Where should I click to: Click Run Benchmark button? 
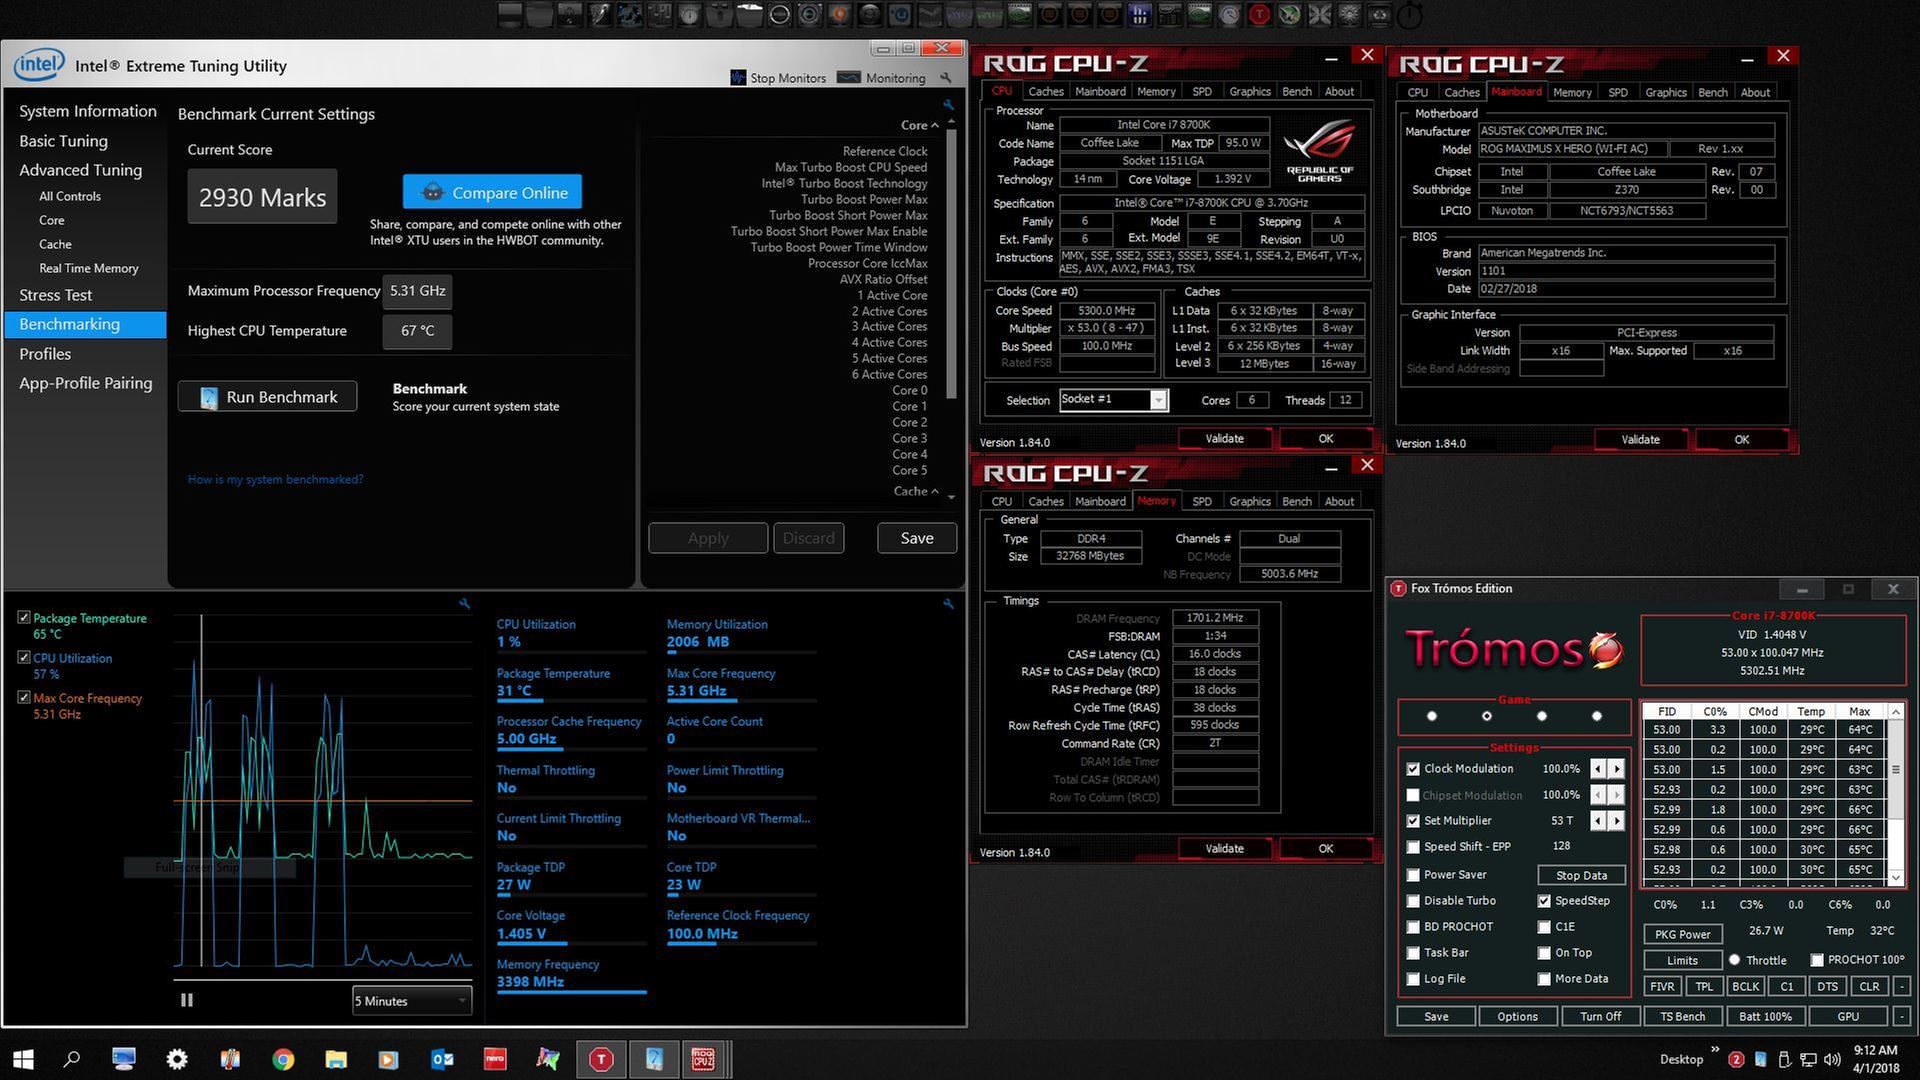coord(268,397)
